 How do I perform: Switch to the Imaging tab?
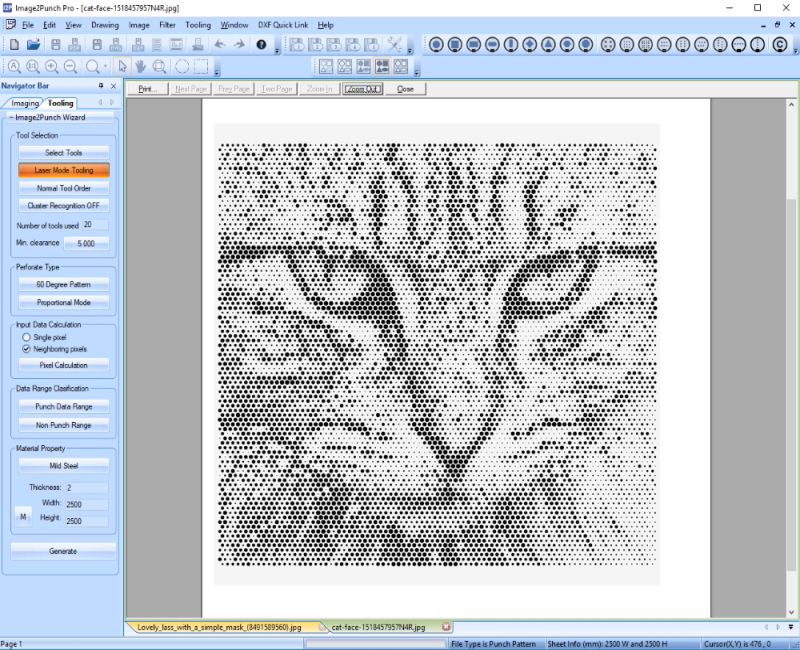coord(25,103)
